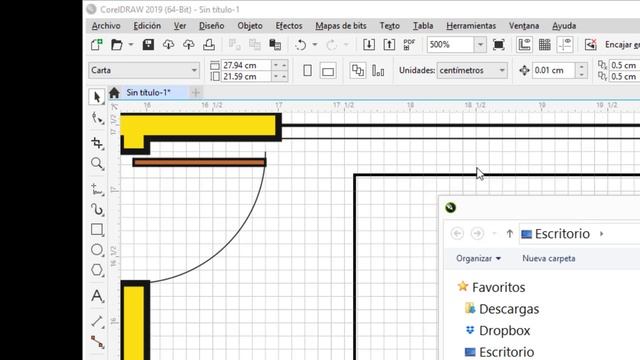Viewport: 640px width, 360px height.
Task: Switch to Sin título-1 document tab
Action: click(148, 93)
